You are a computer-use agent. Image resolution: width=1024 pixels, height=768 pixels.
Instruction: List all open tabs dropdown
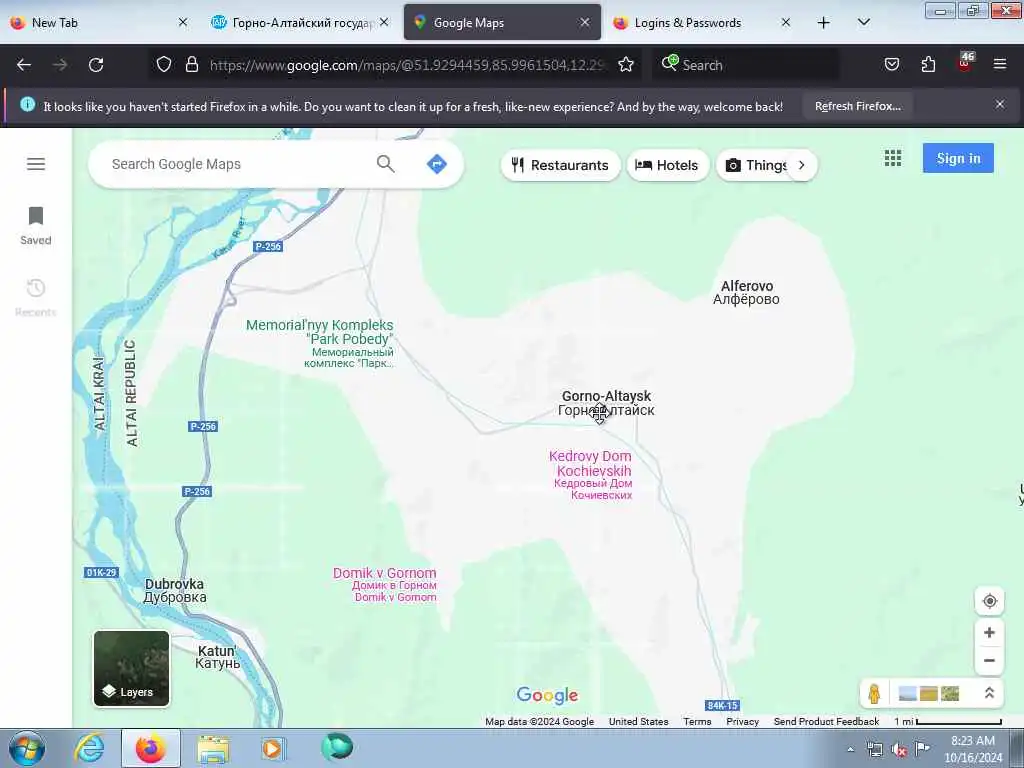[x=863, y=23]
